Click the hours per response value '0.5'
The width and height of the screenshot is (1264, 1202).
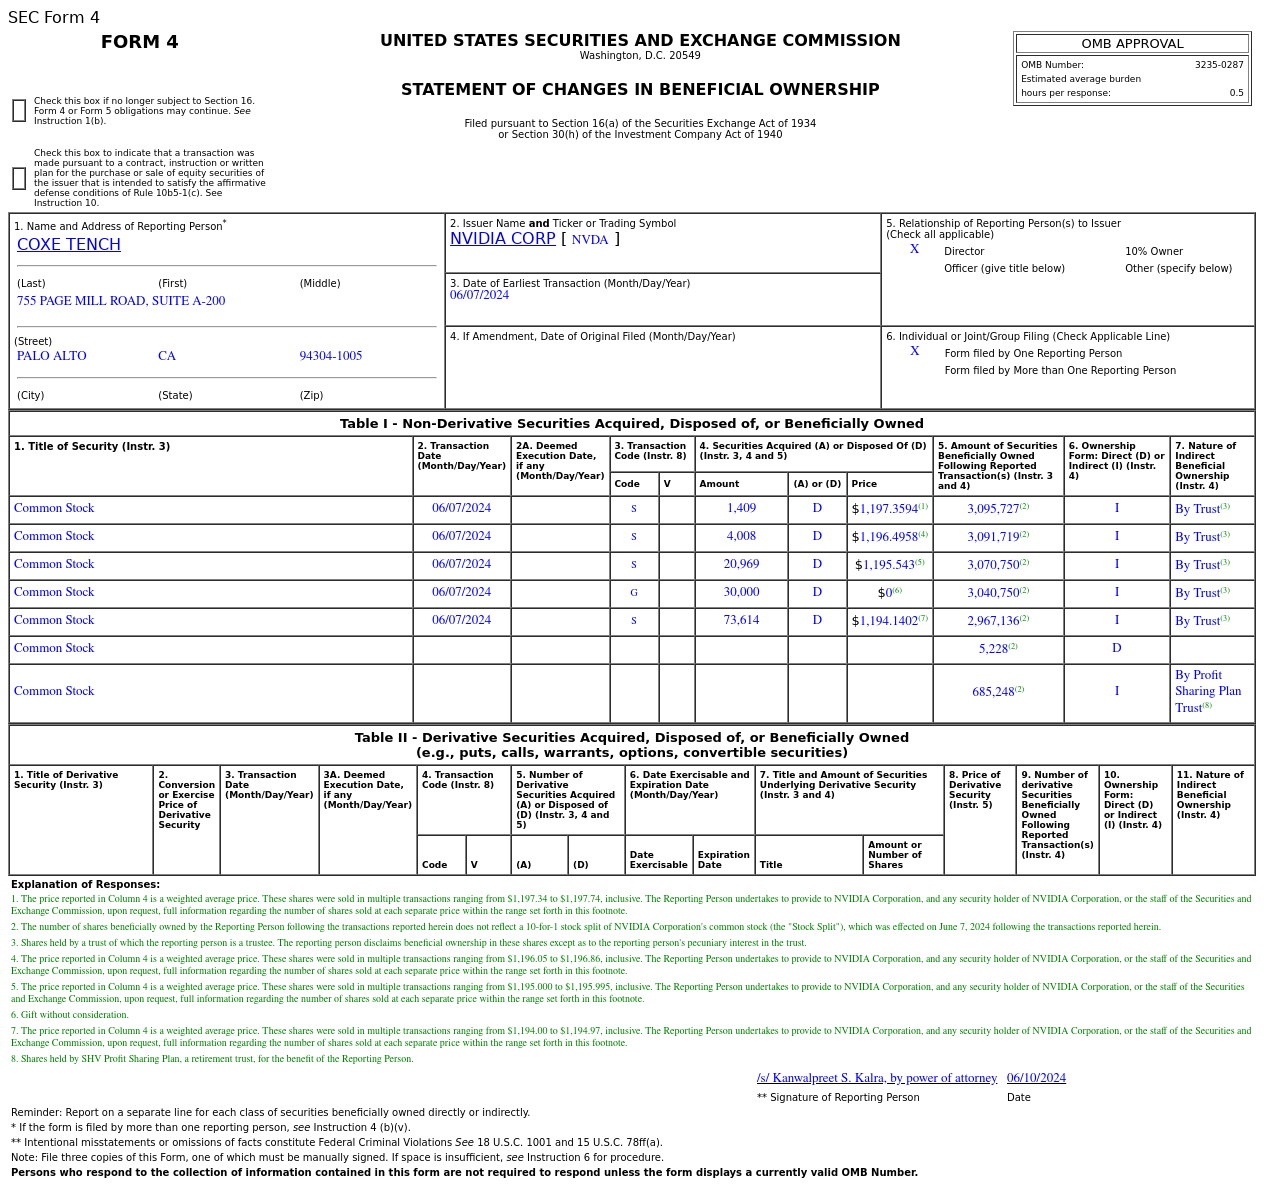click(1237, 93)
